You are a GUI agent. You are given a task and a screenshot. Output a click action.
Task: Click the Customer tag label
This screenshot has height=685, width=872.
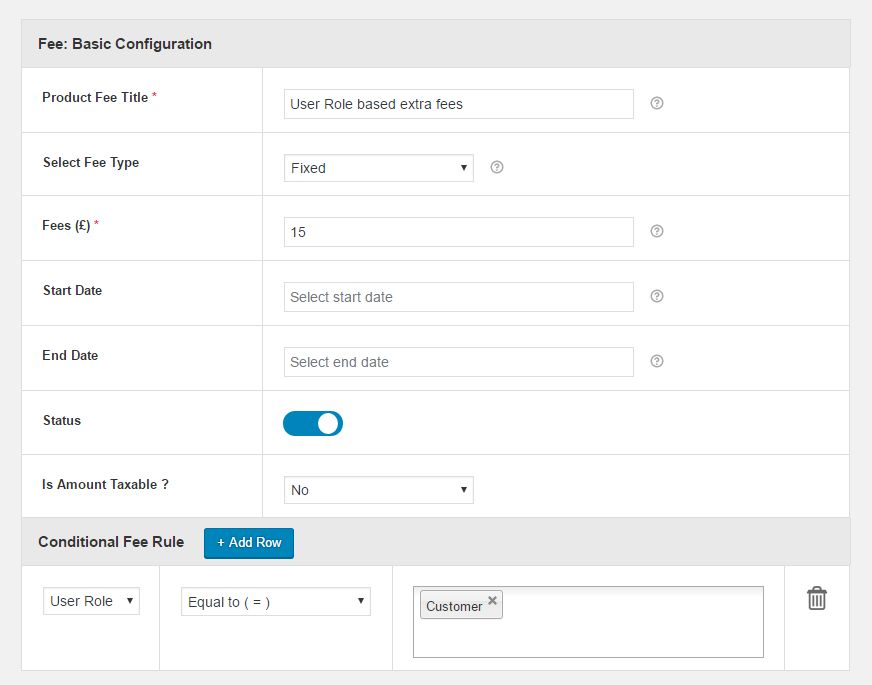point(454,606)
